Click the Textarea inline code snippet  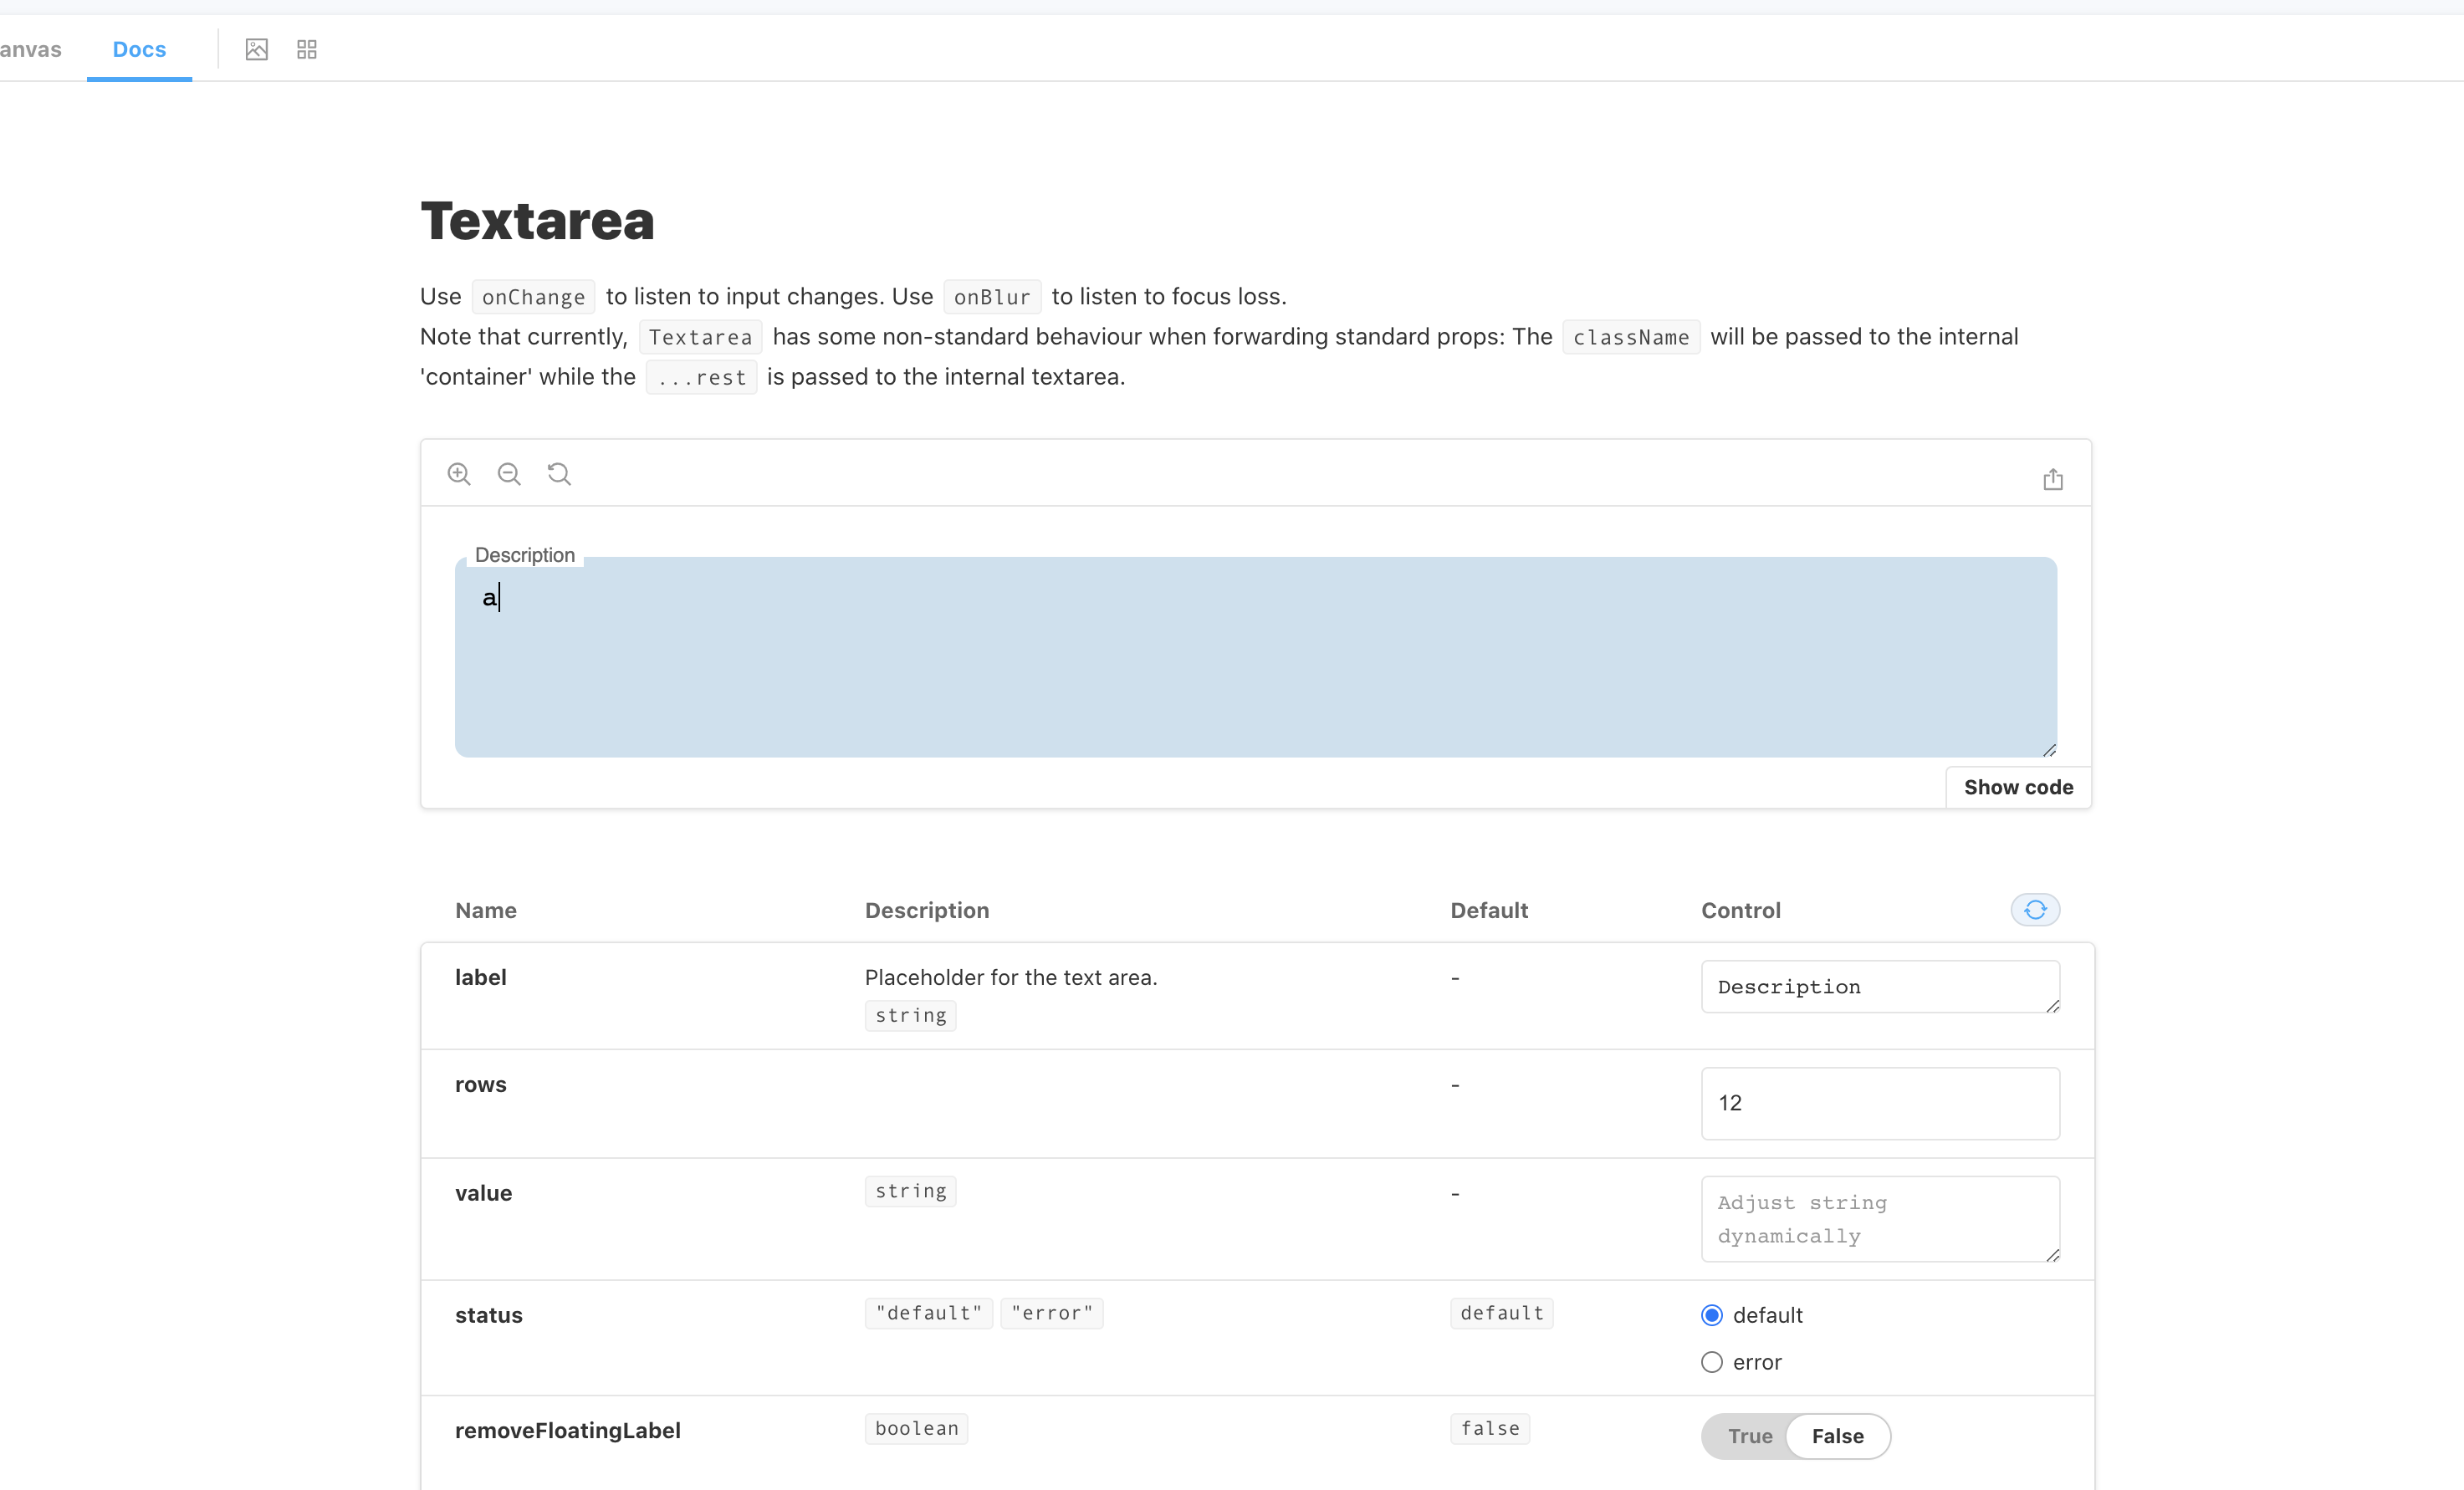(700, 337)
